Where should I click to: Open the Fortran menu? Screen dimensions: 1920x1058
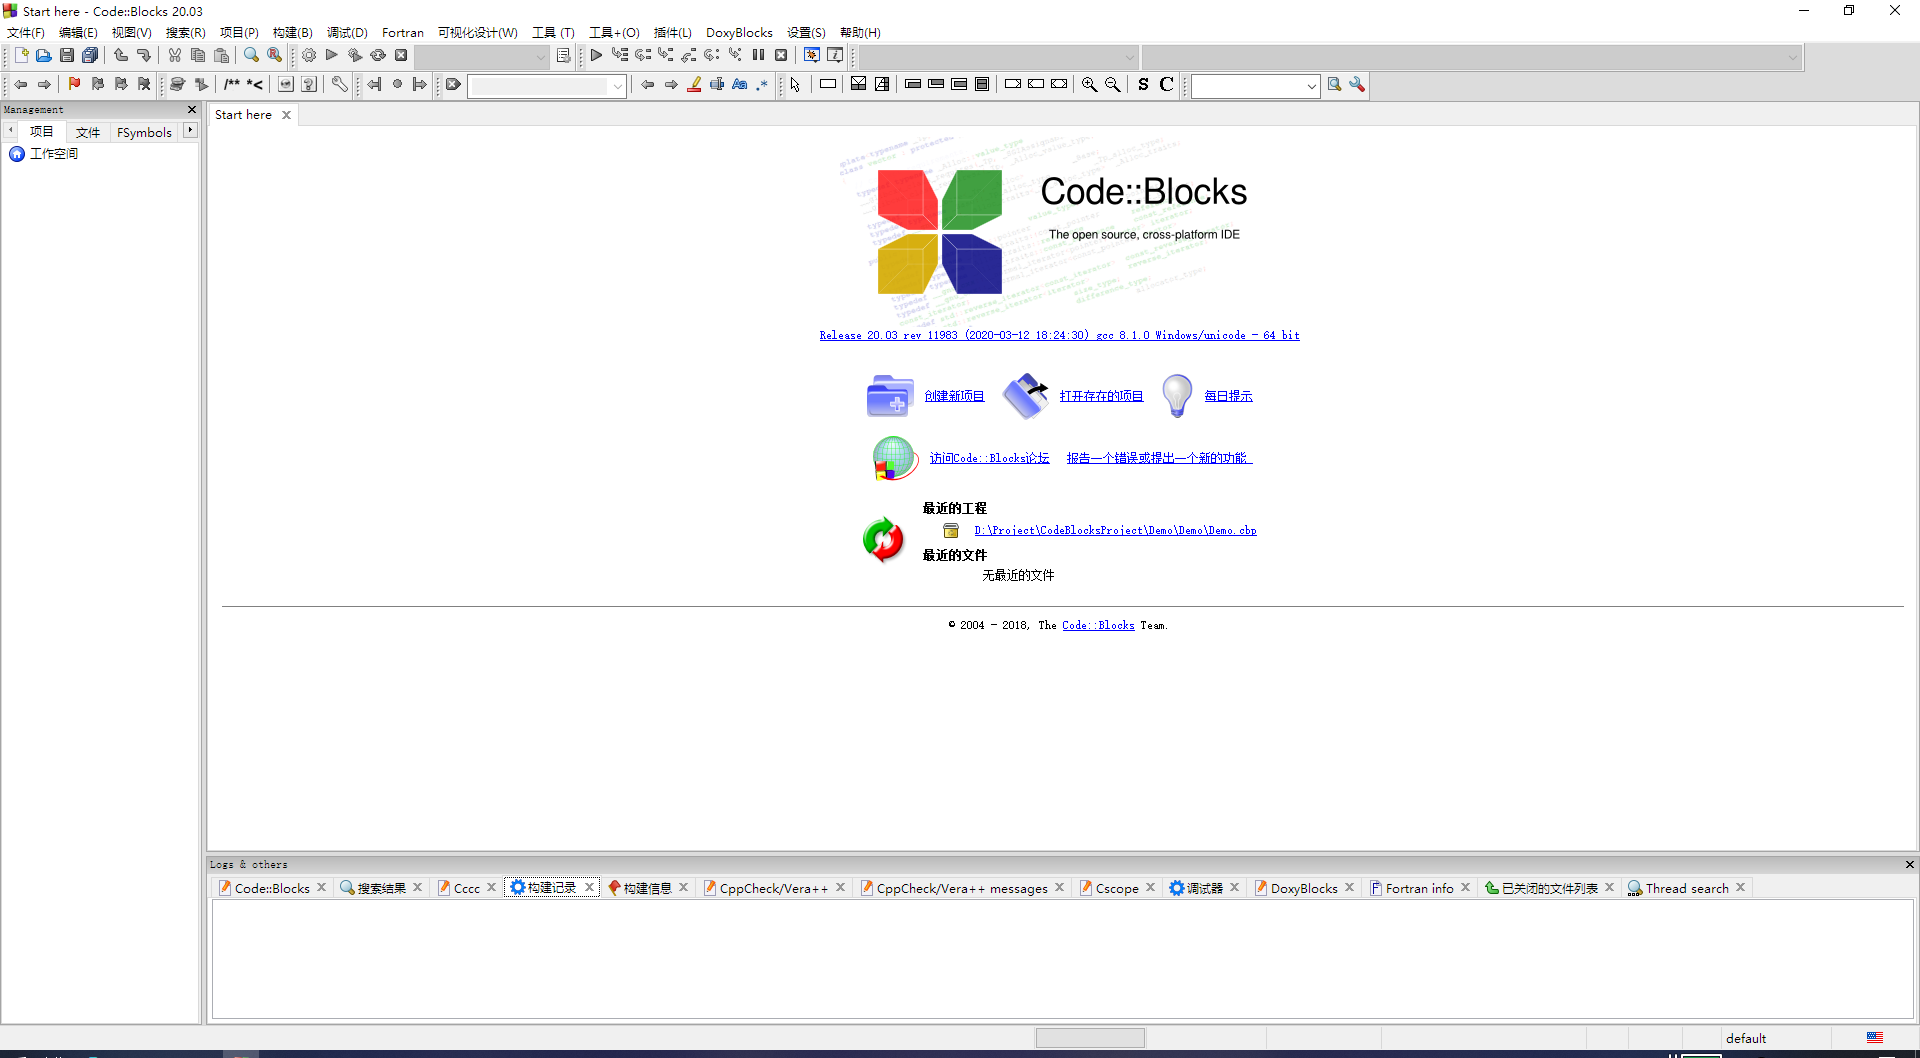tap(403, 32)
